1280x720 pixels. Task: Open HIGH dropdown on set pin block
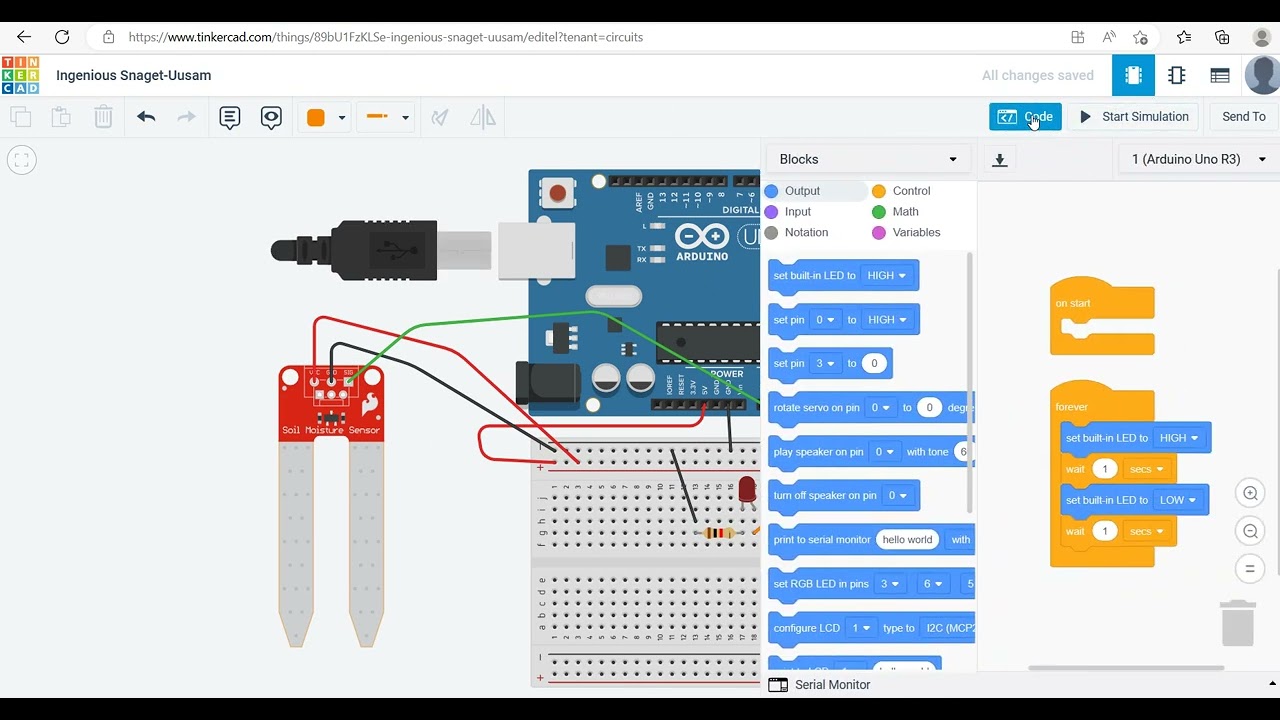pos(887,320)
